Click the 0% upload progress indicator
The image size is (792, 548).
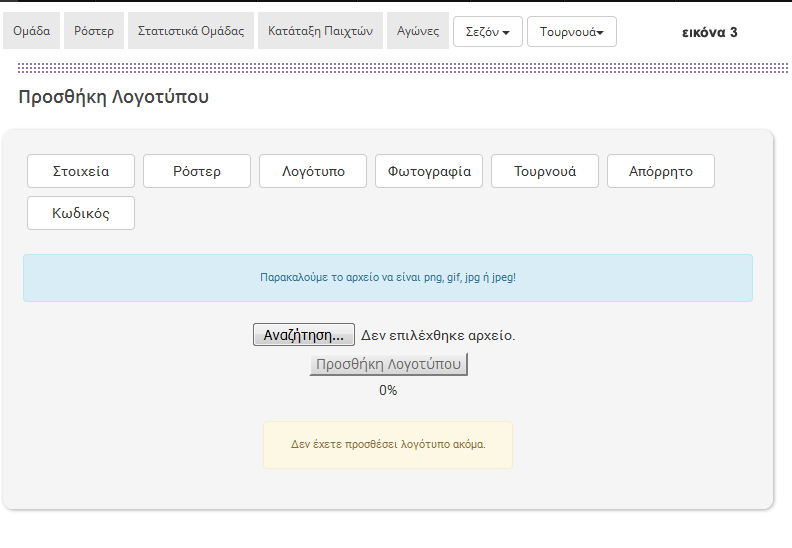(x=388, y=390)
